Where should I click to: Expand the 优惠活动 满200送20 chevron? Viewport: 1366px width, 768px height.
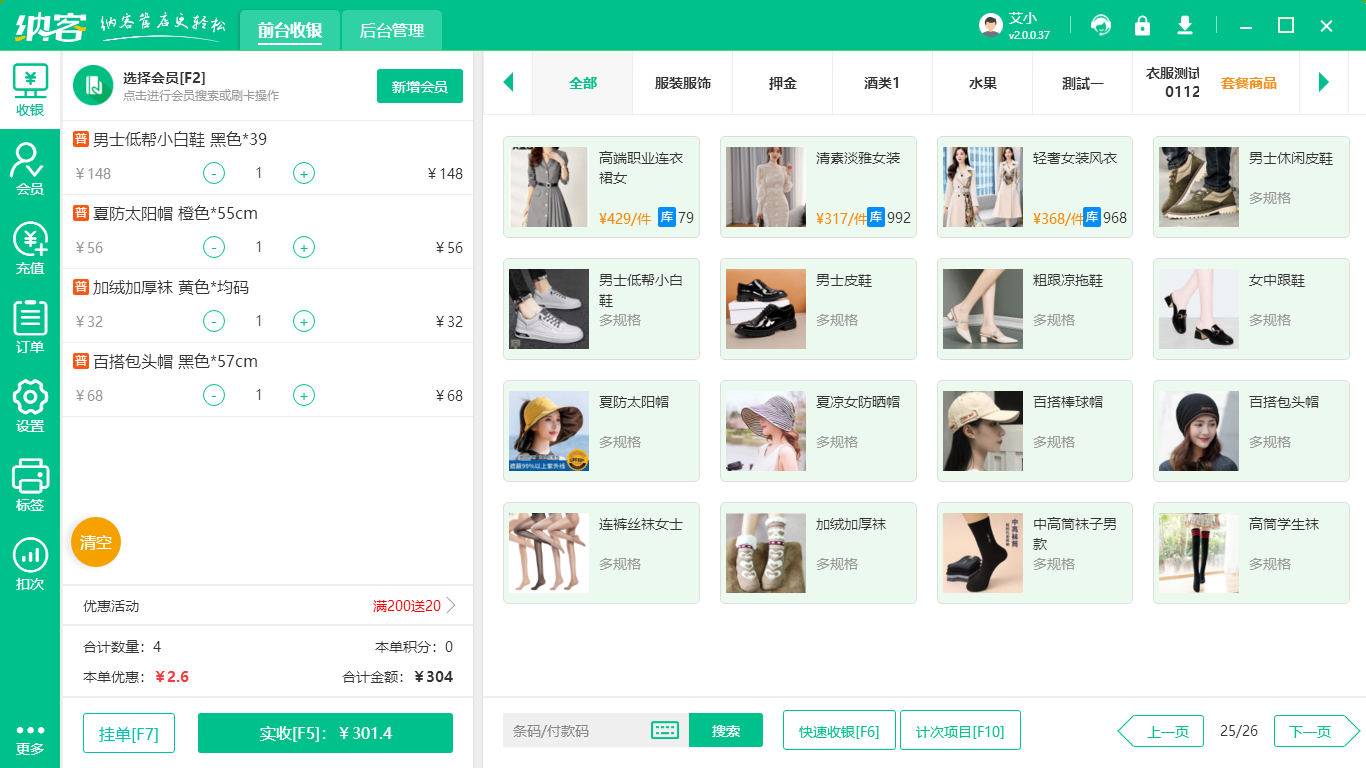tap(451, 605)
